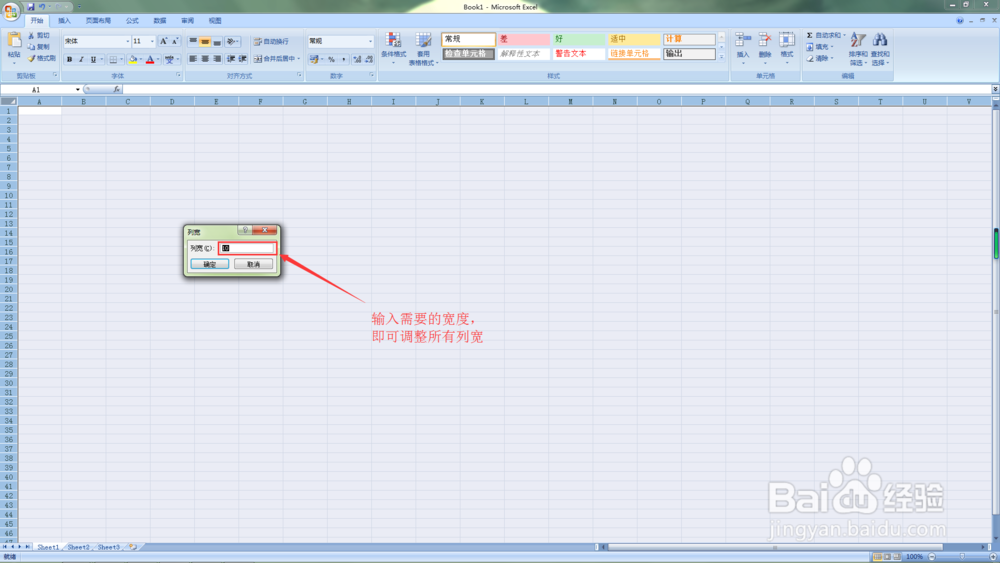Image resolution: width=1000 pixels, height=563 pixels.
Task: Decrease font size with the small A icon
Action: [175, 41]
